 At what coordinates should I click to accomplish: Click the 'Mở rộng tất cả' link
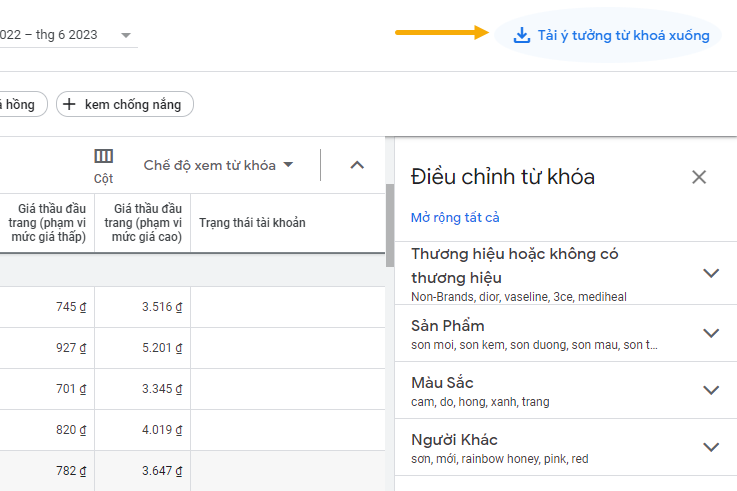click(455, 217)
